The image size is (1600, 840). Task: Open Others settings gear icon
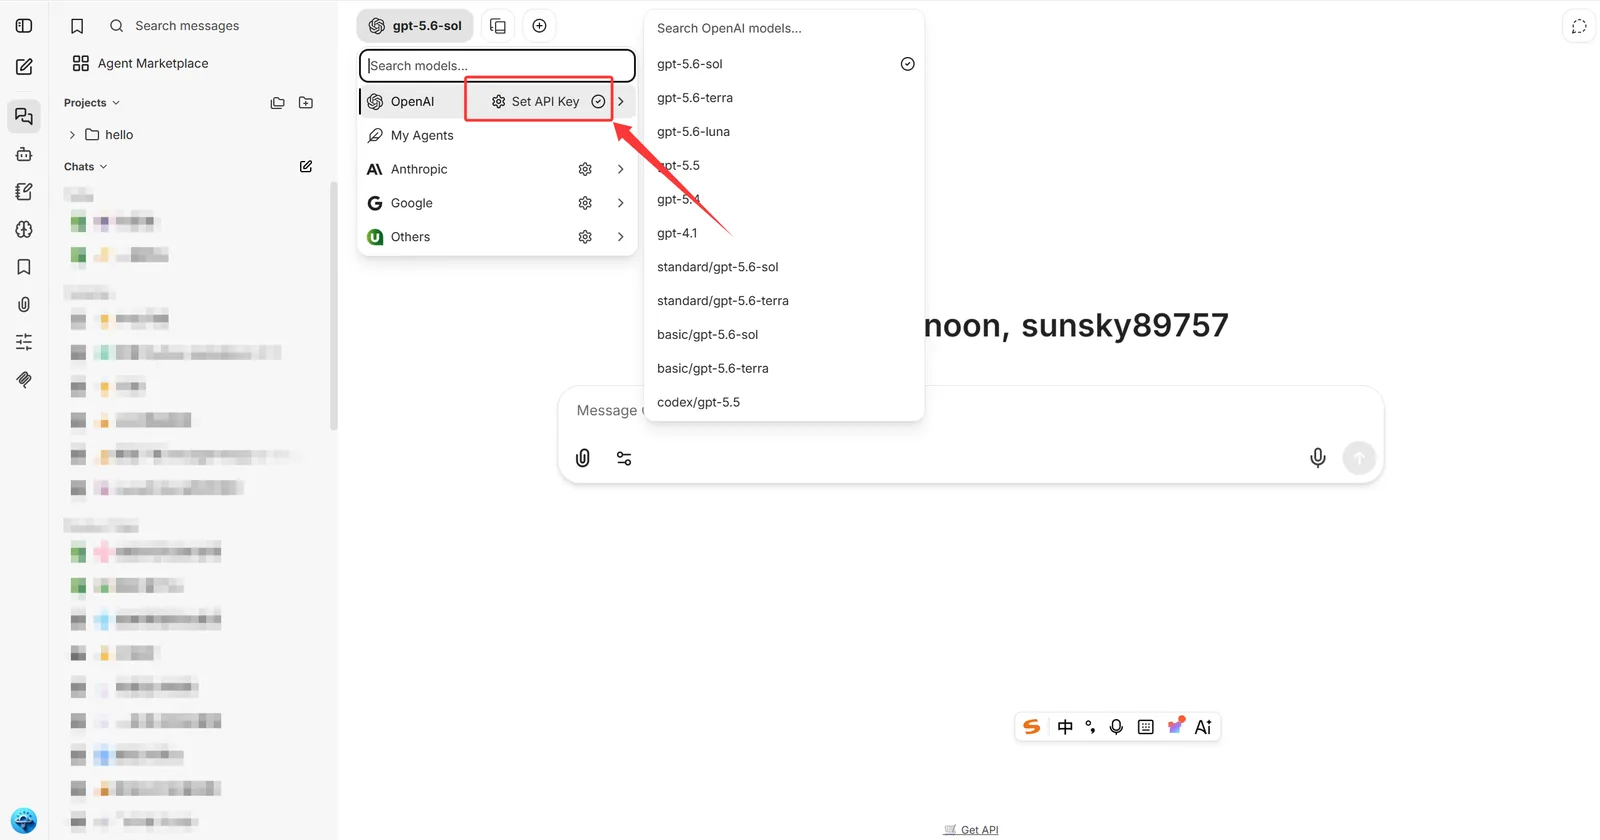pos(585,237)
